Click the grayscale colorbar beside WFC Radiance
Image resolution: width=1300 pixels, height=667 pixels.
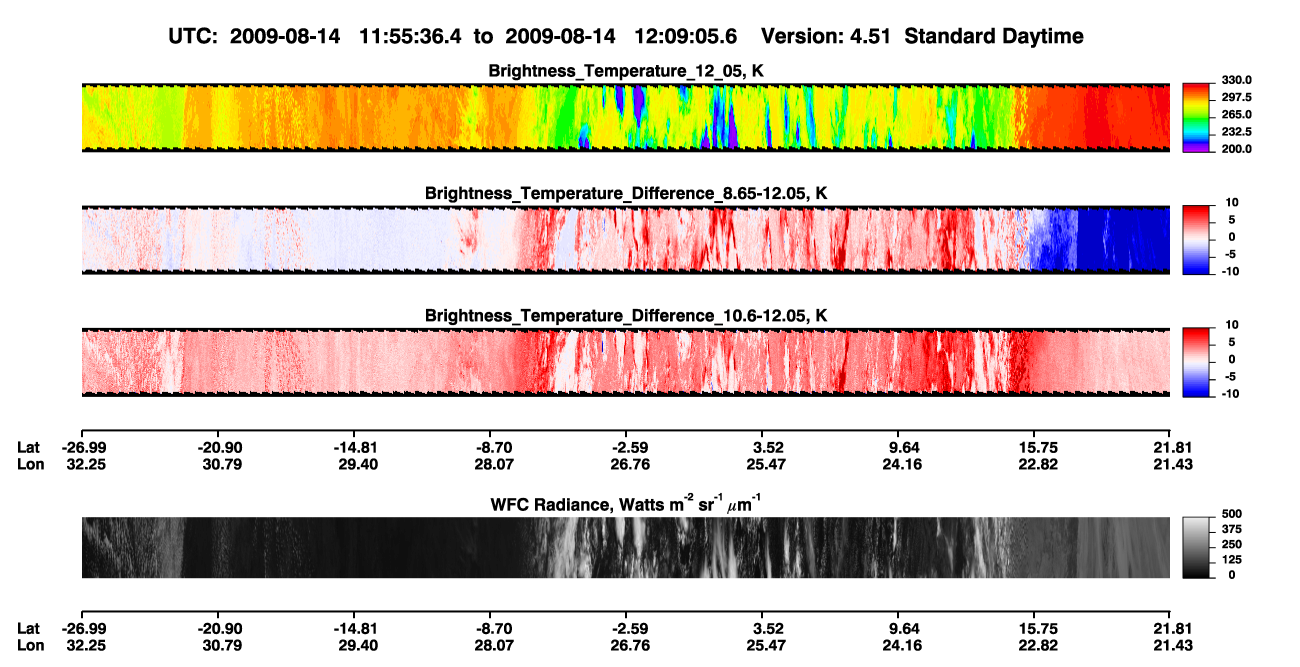1197,548
